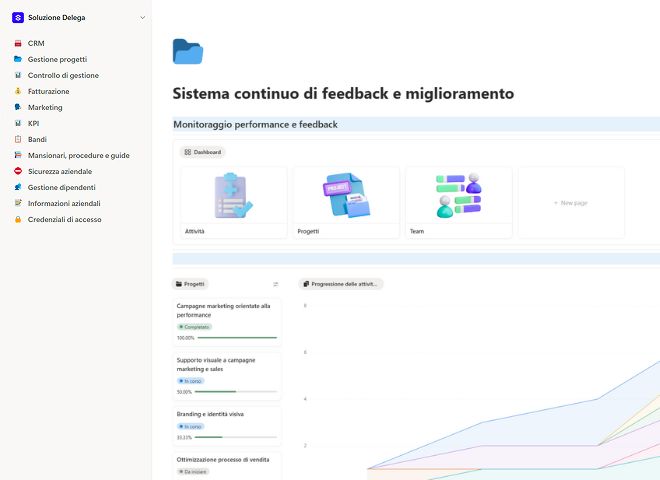Expand the Soluzione Delega workspace switcher chevron
The height and width of the screenshot is (480, 660).
[x=143, y=18]
